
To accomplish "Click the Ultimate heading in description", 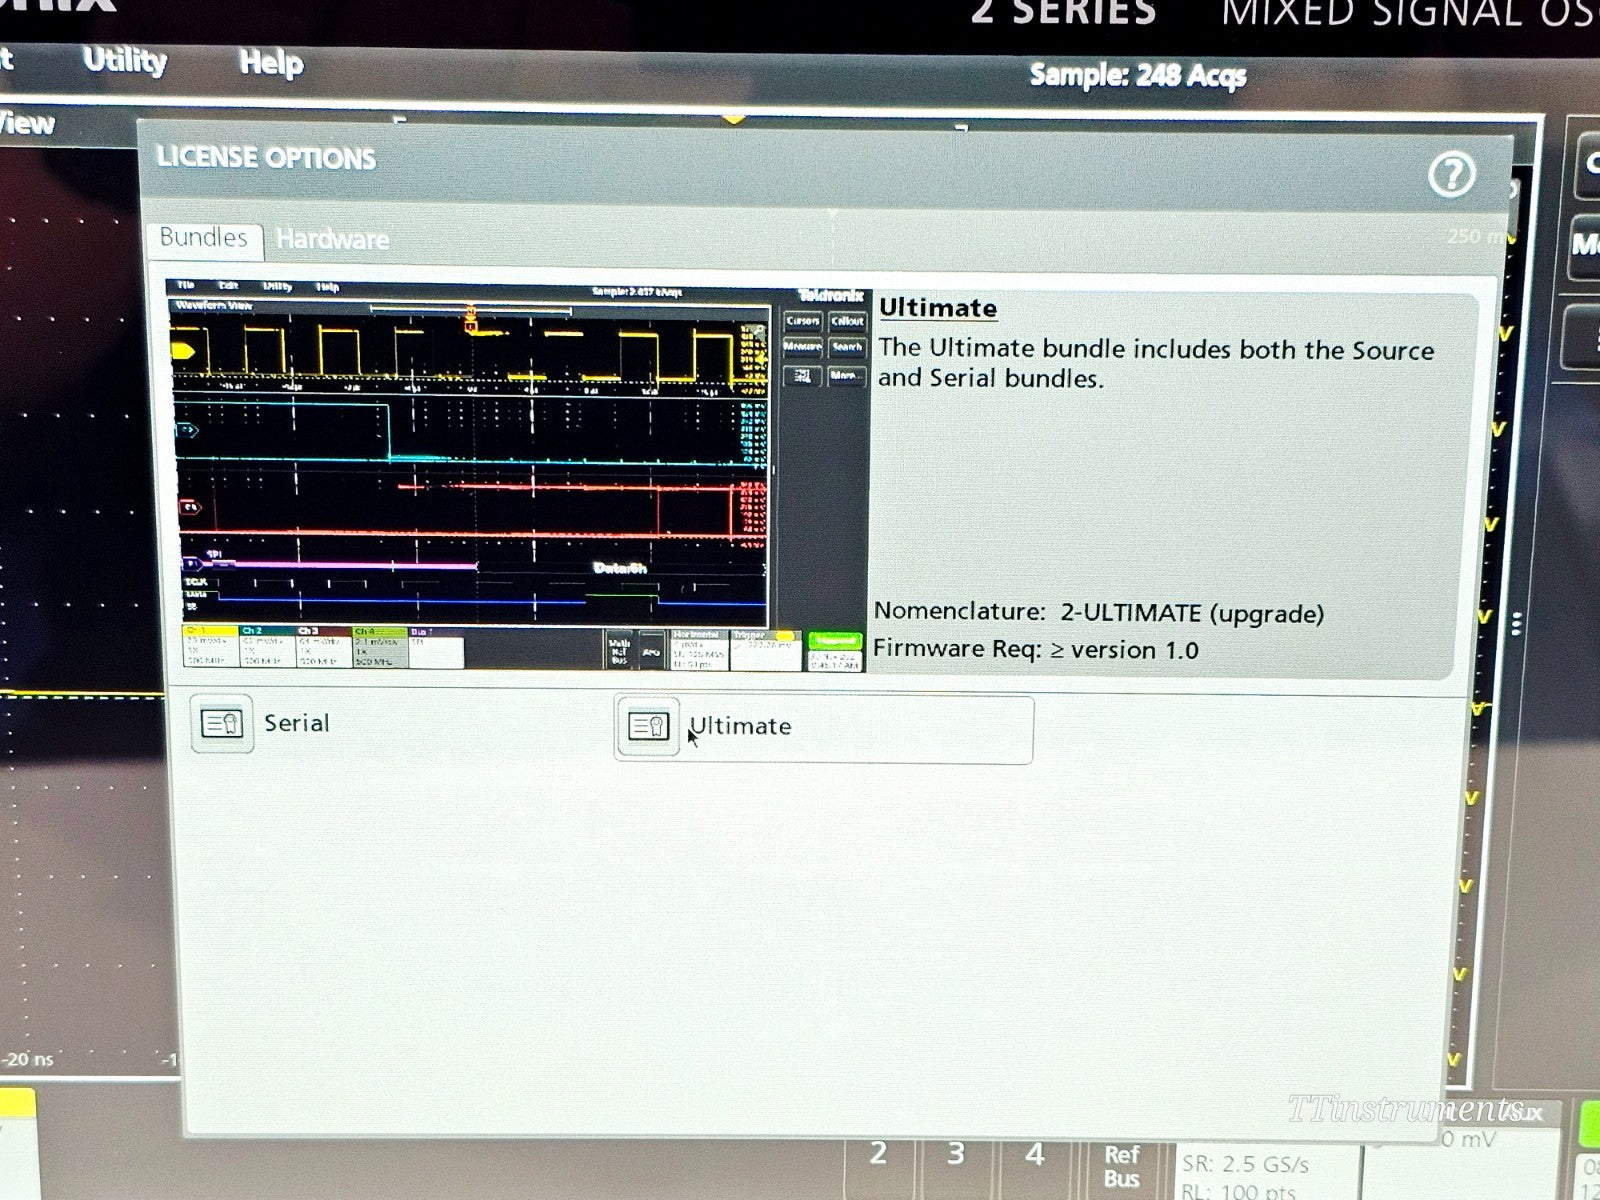I will pos(938,308).
